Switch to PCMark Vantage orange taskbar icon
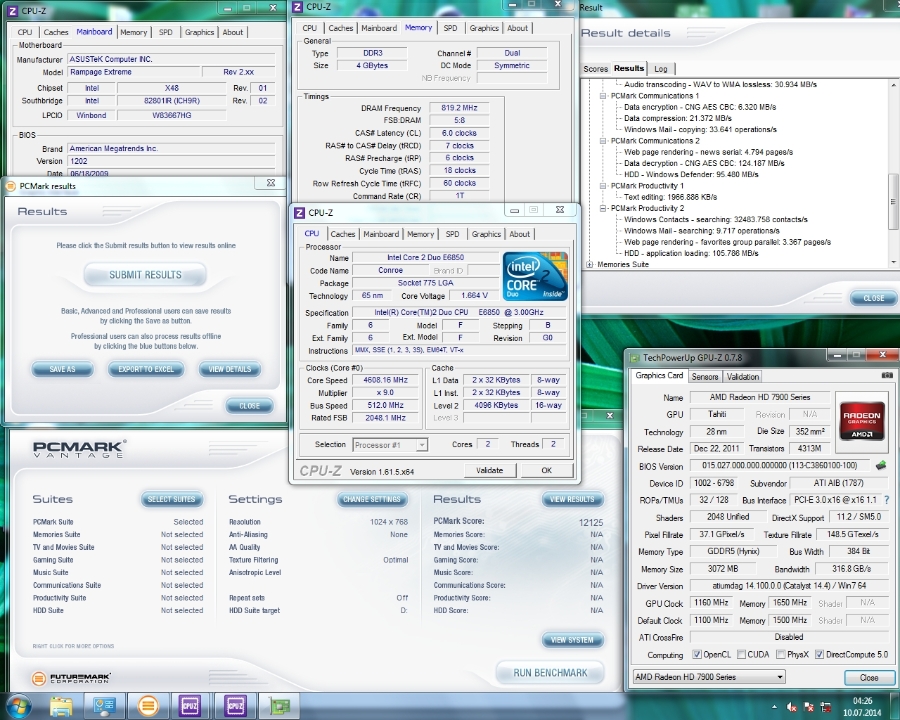Viewport: 900px width, 720px height. [148, 706]
